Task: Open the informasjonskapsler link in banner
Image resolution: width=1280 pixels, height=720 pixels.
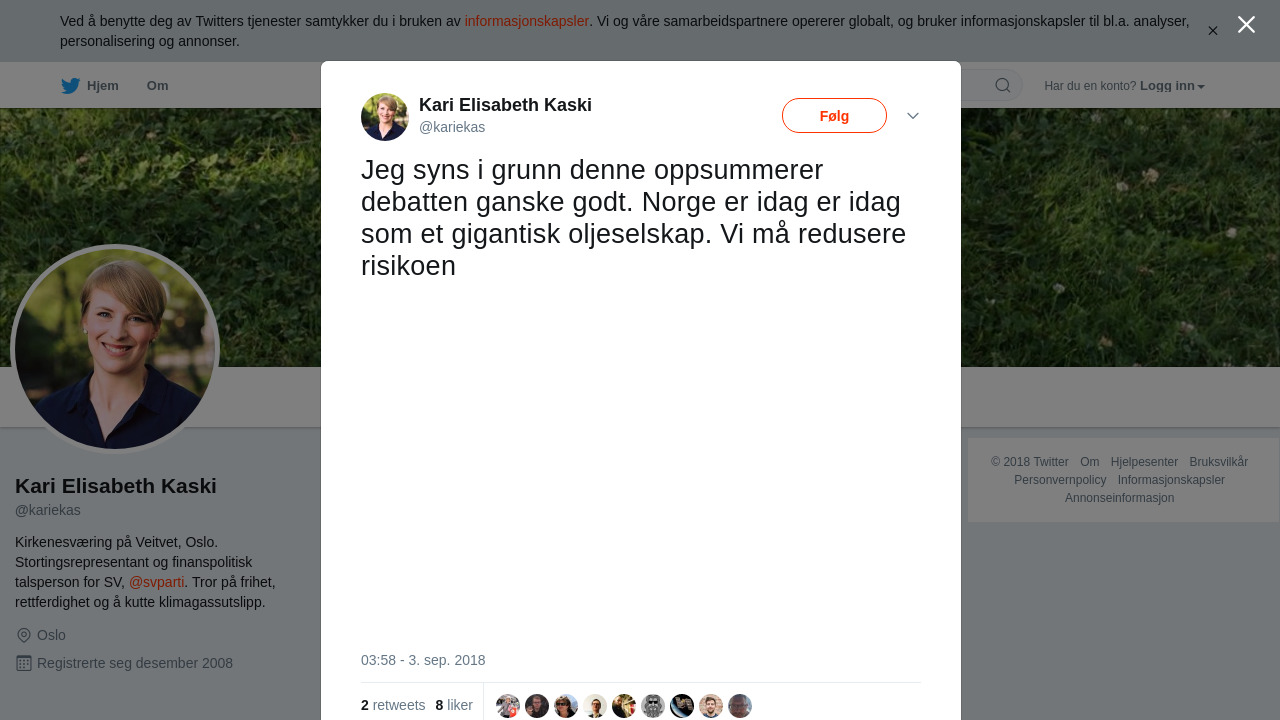Action: 527,21
